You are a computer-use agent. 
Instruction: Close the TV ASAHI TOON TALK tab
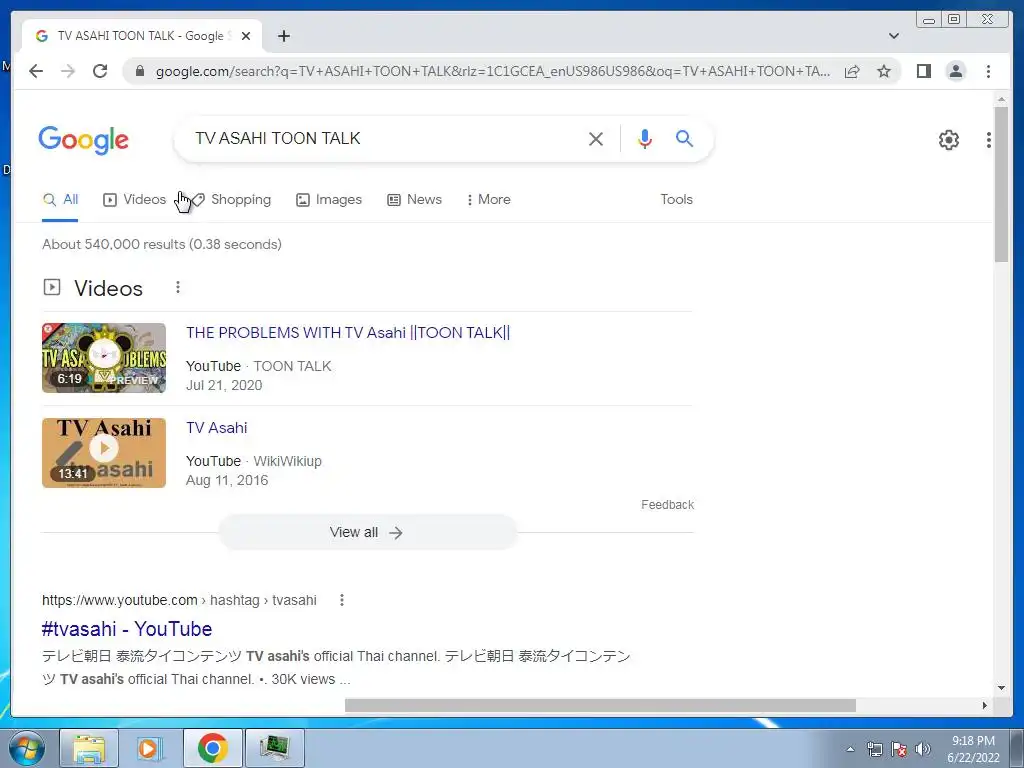[x=246, y=37]
